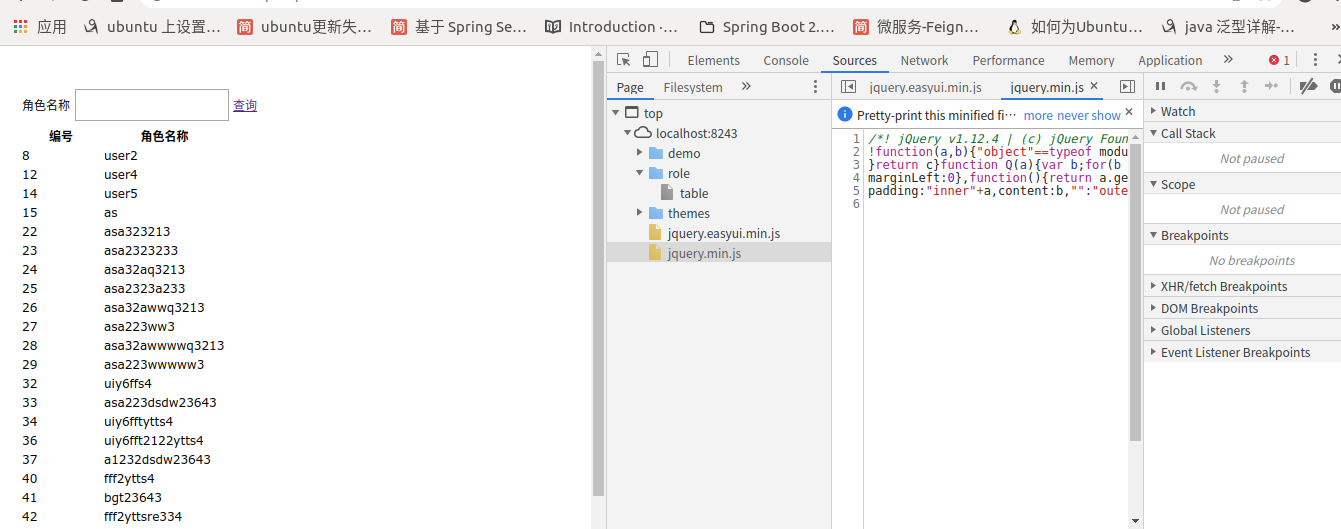Expand the demo folder
The image size is (1341, 529).
(x=640, y=153)
